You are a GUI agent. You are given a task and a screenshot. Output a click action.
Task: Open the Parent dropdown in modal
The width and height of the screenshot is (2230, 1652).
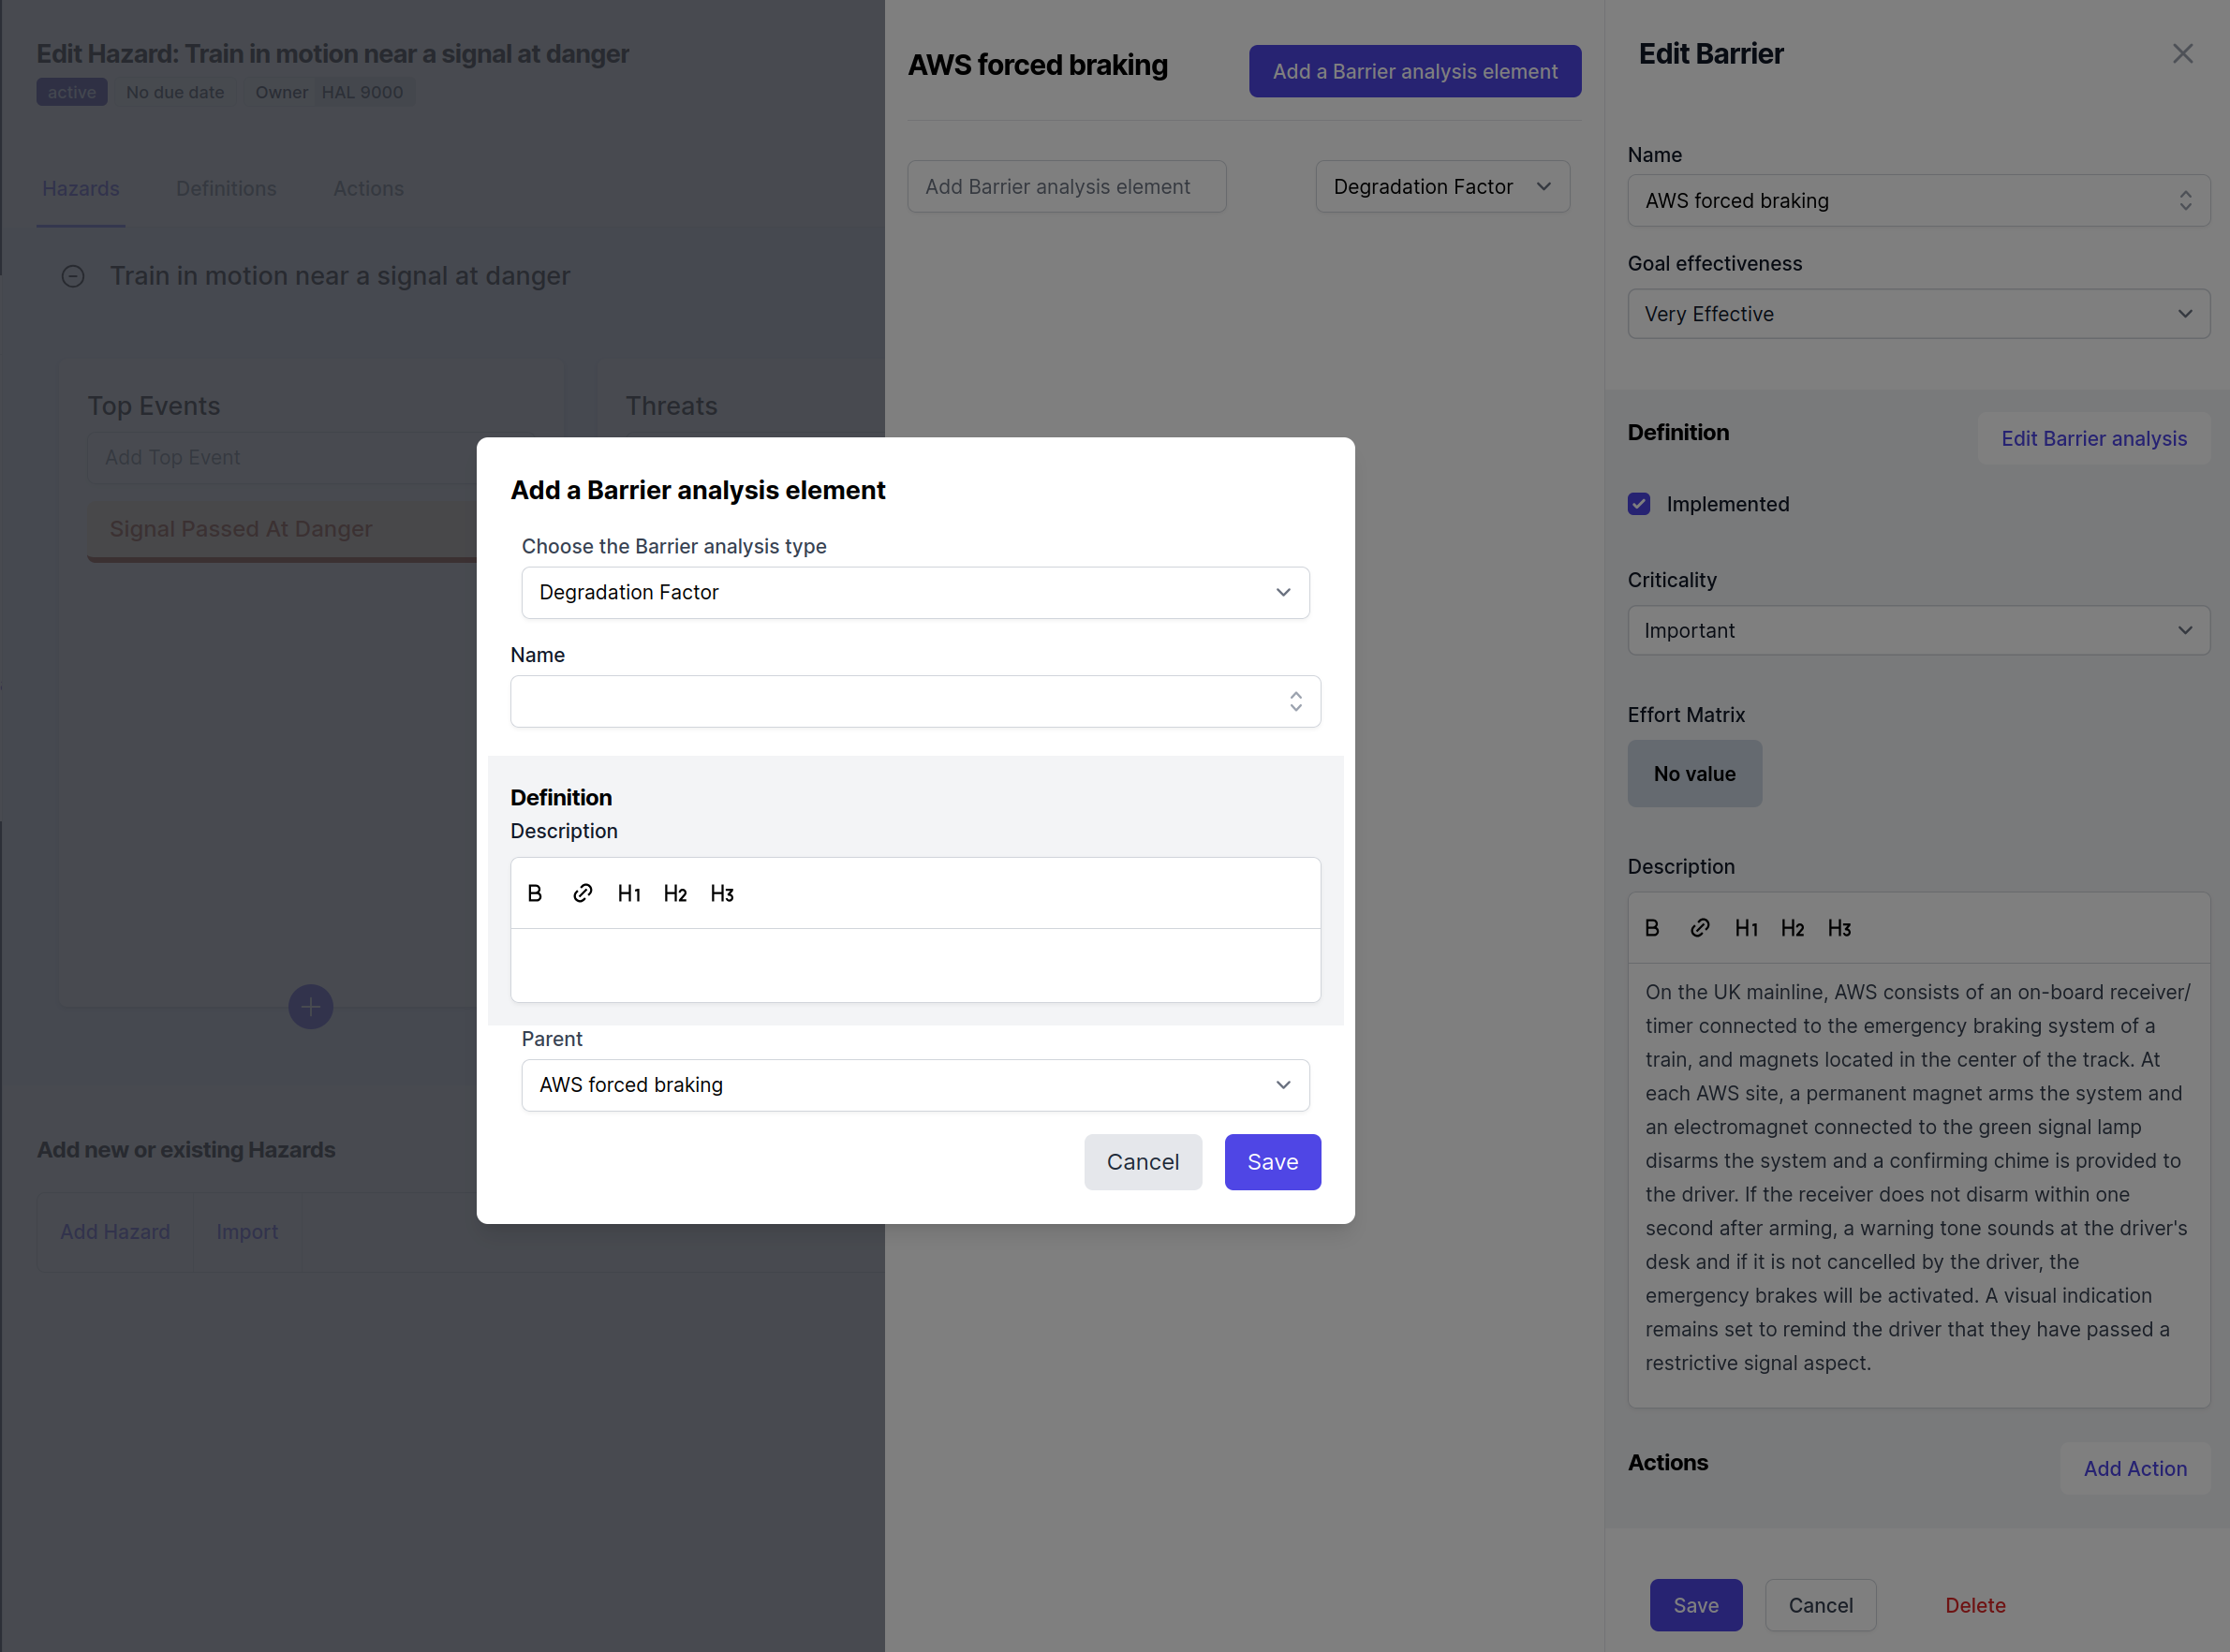point(915,1085)
